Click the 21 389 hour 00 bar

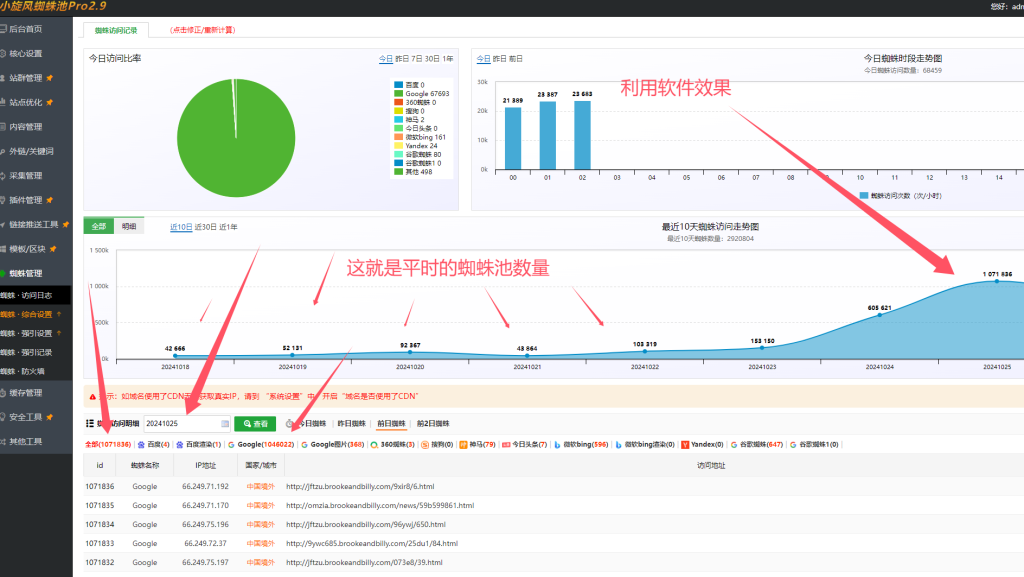(x=513, y=138)
